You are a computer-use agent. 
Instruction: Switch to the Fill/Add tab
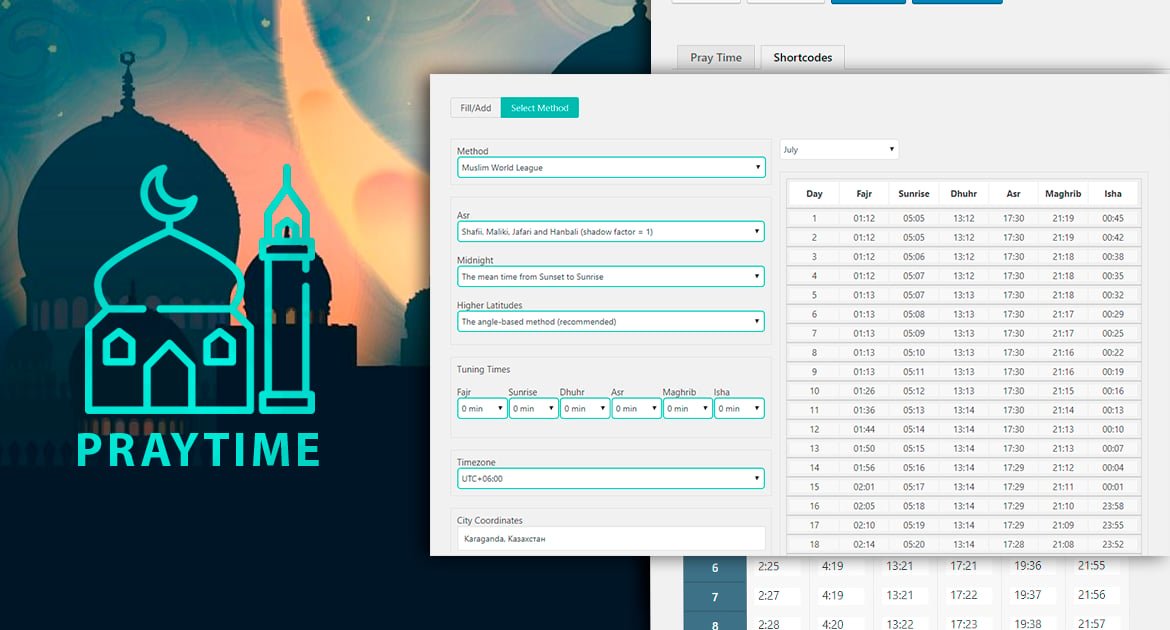475,108
